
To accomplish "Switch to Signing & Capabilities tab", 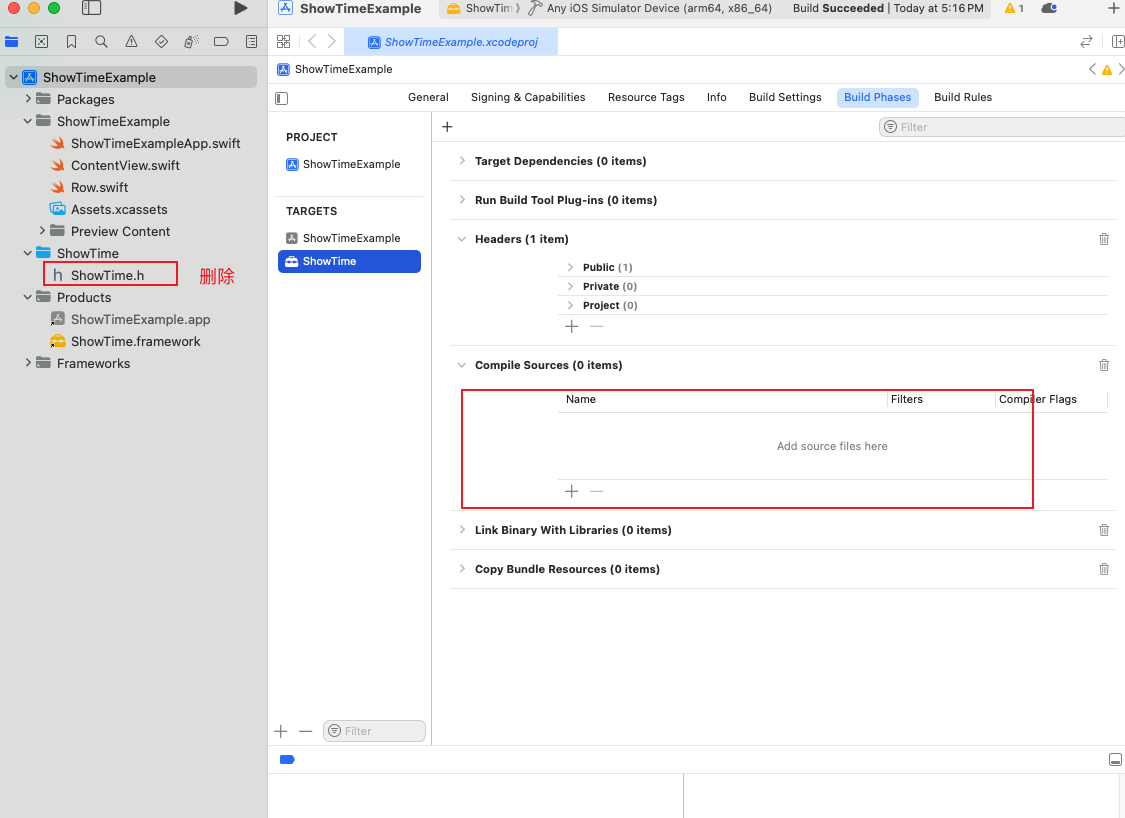I will coord(528,97).
